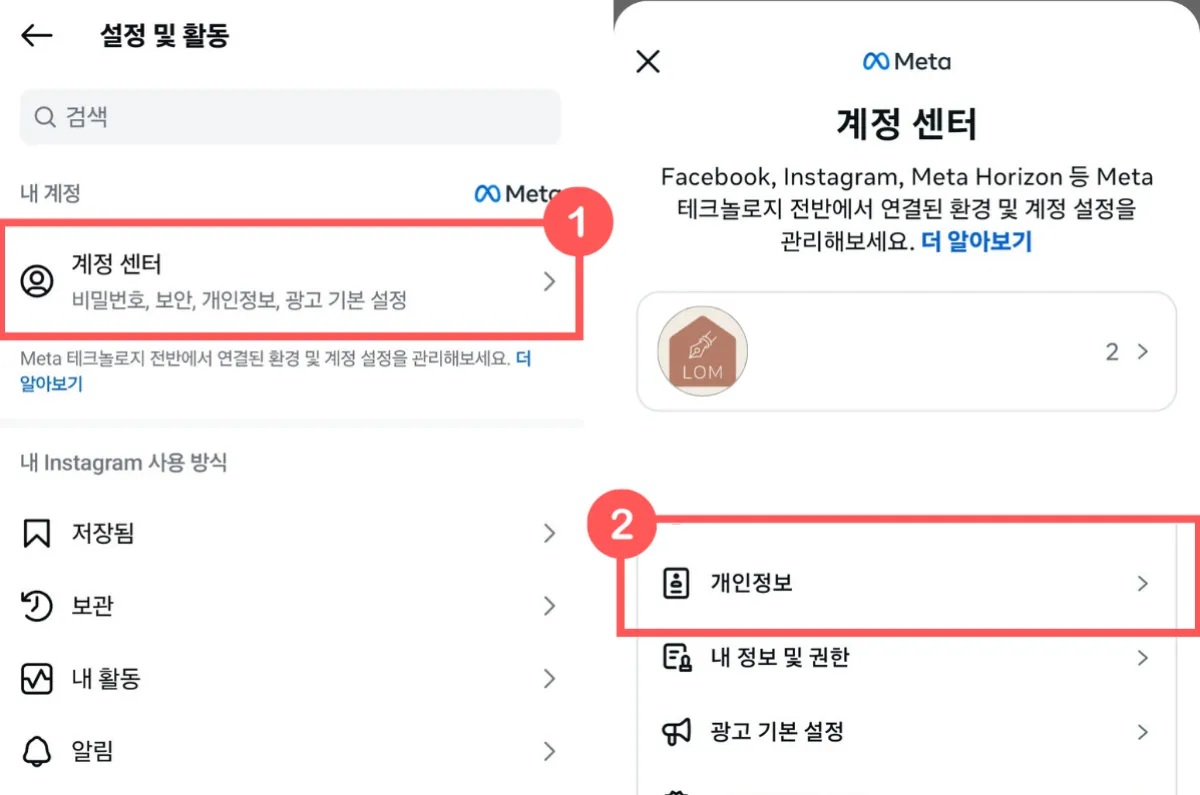
Task: Select the 저장됨 bookmark icon
Action: (x=38, y=533)
